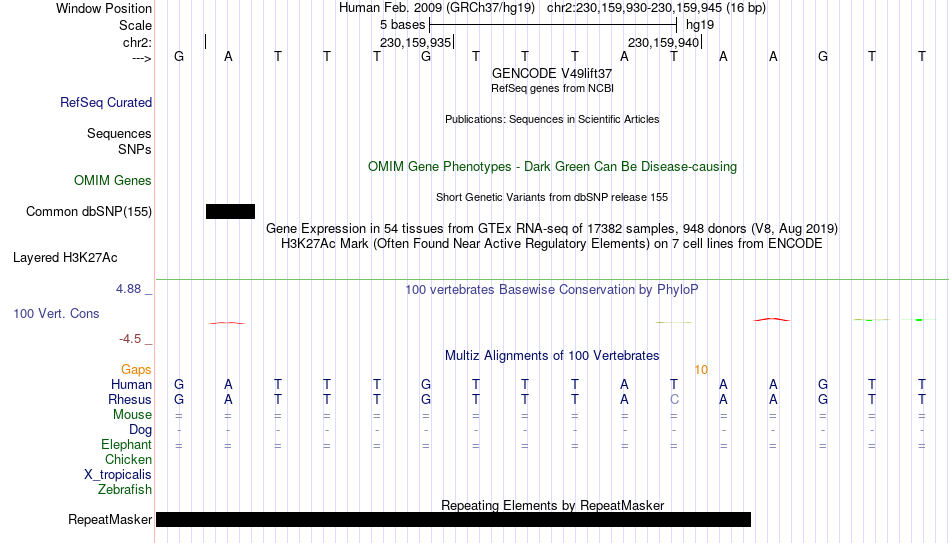This screenshot has width=950, height=543.
Task: Click the GENCODE V49lift37 track title
Action: coord(552,73)
